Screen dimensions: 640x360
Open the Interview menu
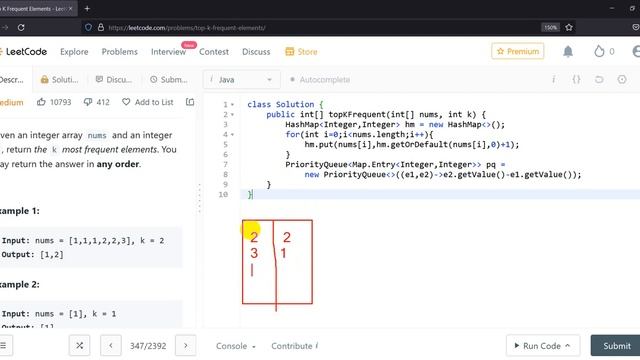pos(168,52)
